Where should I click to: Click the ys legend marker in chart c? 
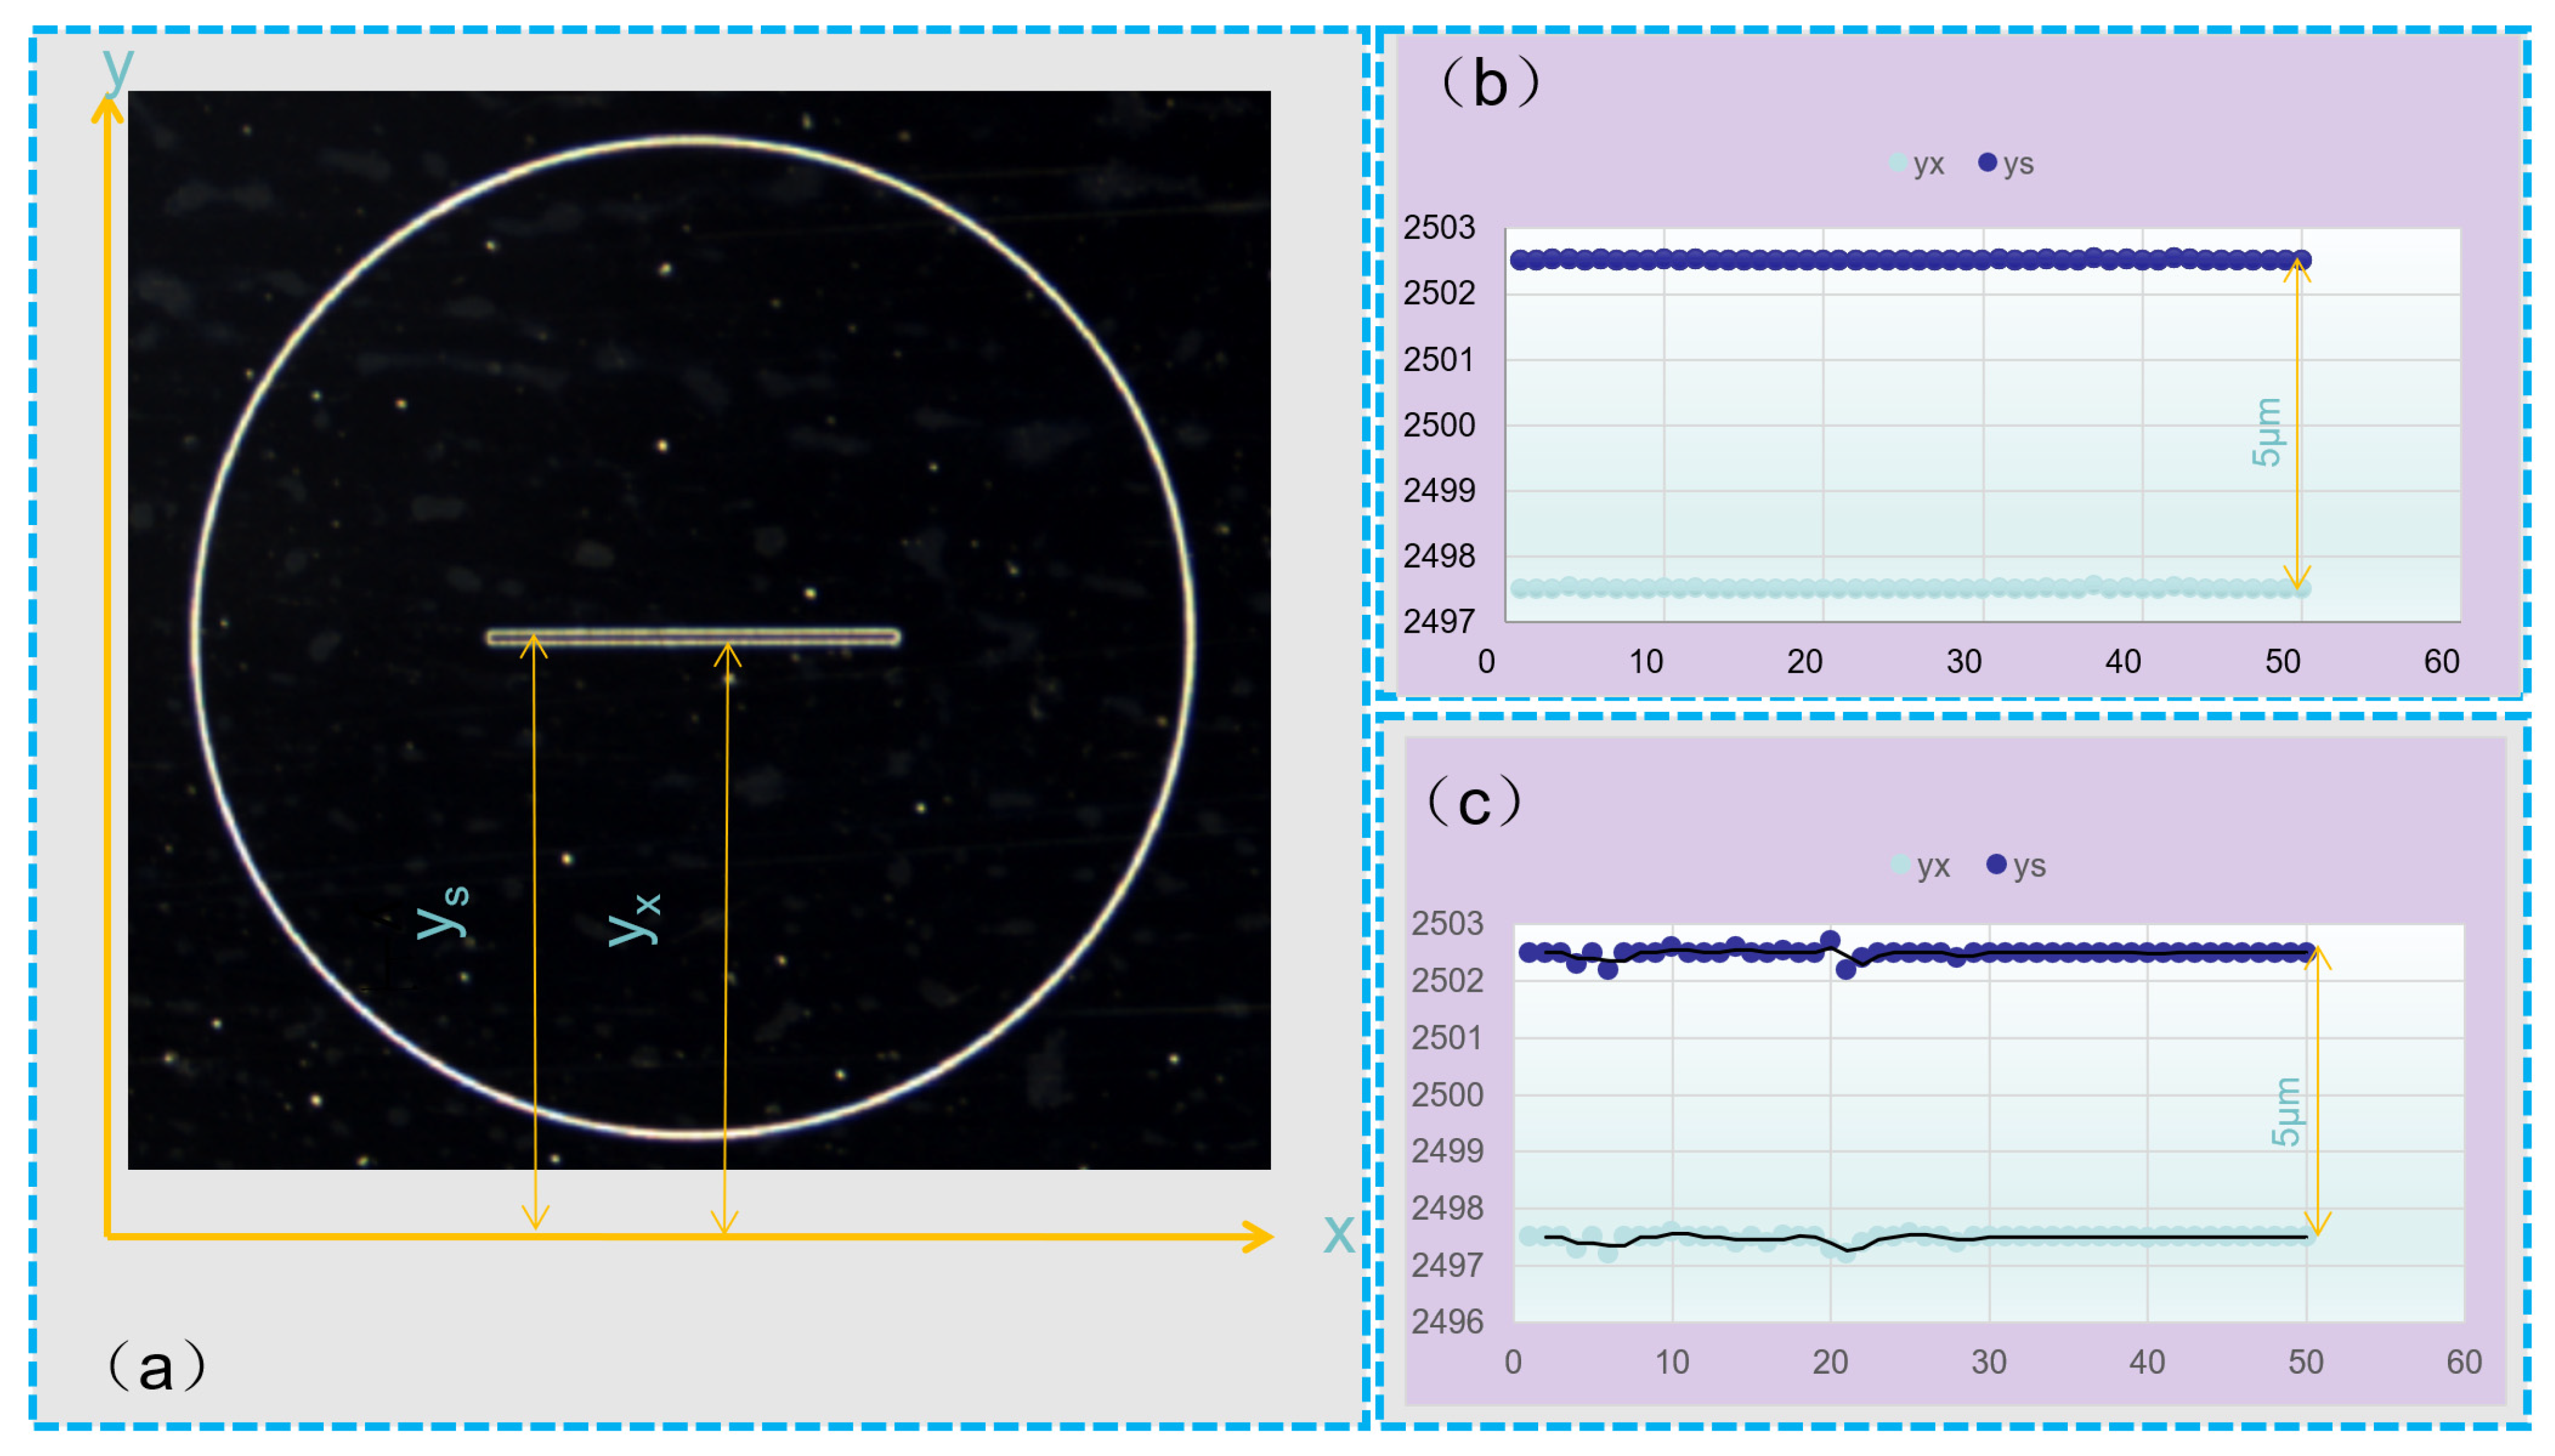pyautogui.click(x=1996, y=865)
